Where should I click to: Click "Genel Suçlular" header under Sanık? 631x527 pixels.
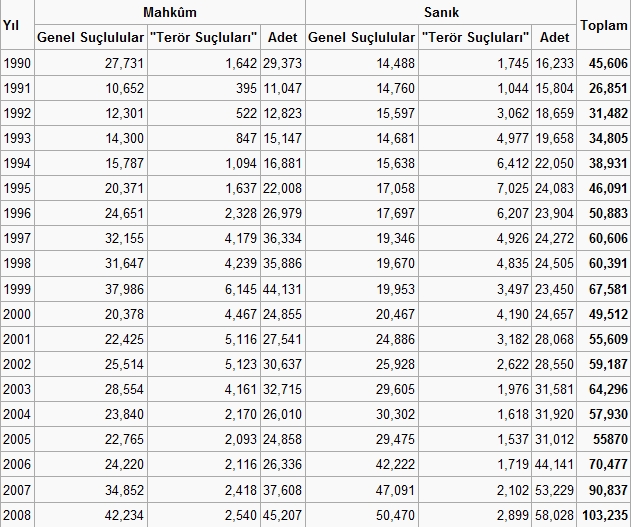(361, 37)
